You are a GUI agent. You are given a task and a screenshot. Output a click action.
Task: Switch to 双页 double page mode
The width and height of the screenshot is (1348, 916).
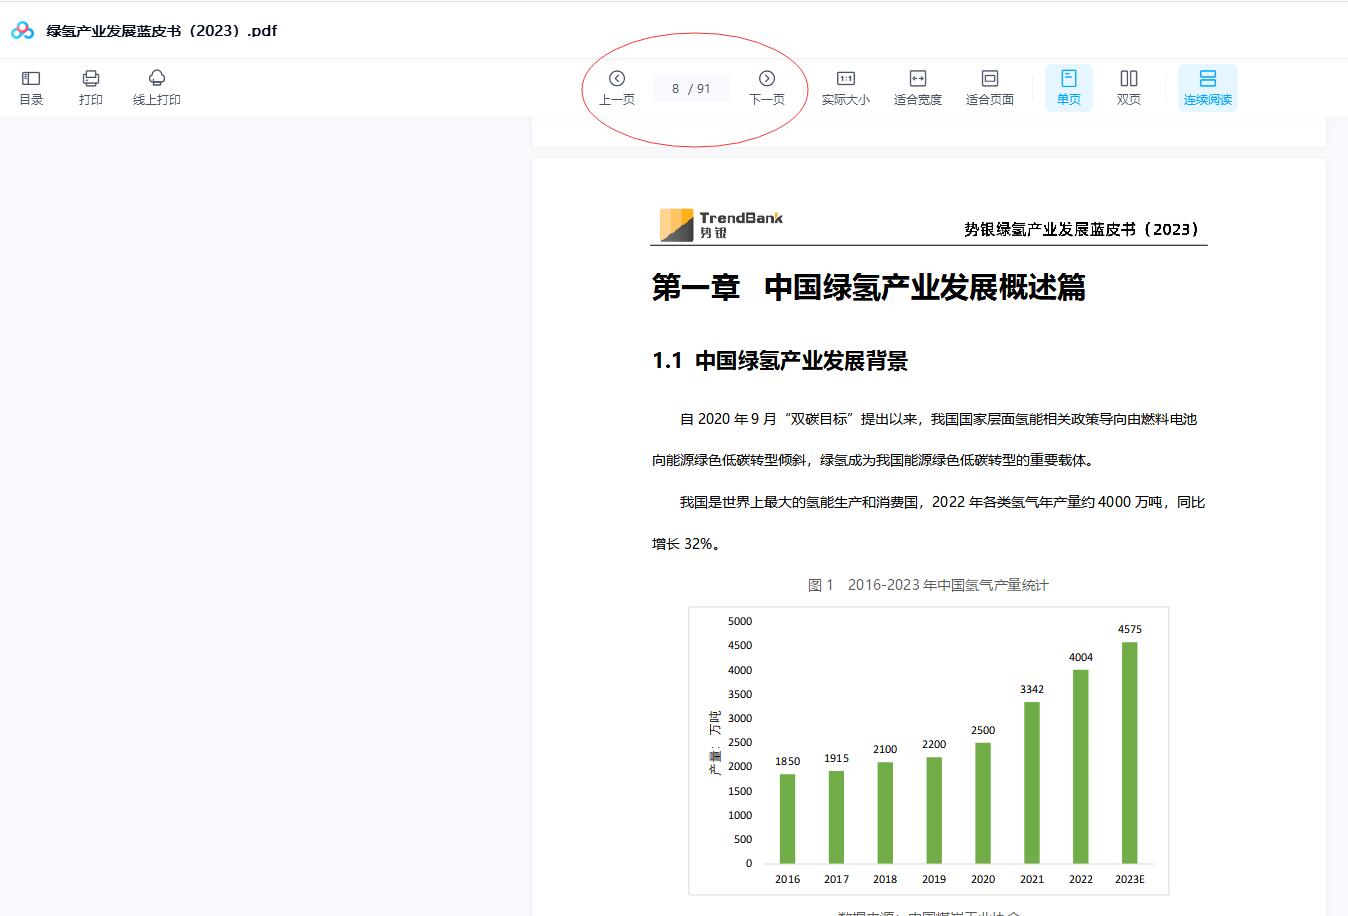tap(1128, 87)
